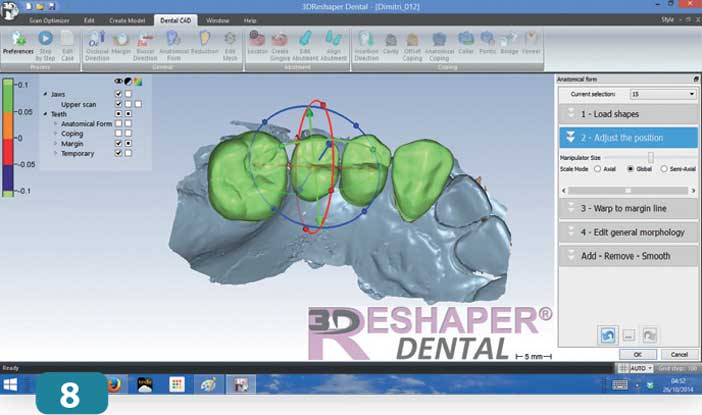Viewport: 702px width, 415px height.
Task: Open the Create Model ribbon tab
Action: (x=127, y=21)
